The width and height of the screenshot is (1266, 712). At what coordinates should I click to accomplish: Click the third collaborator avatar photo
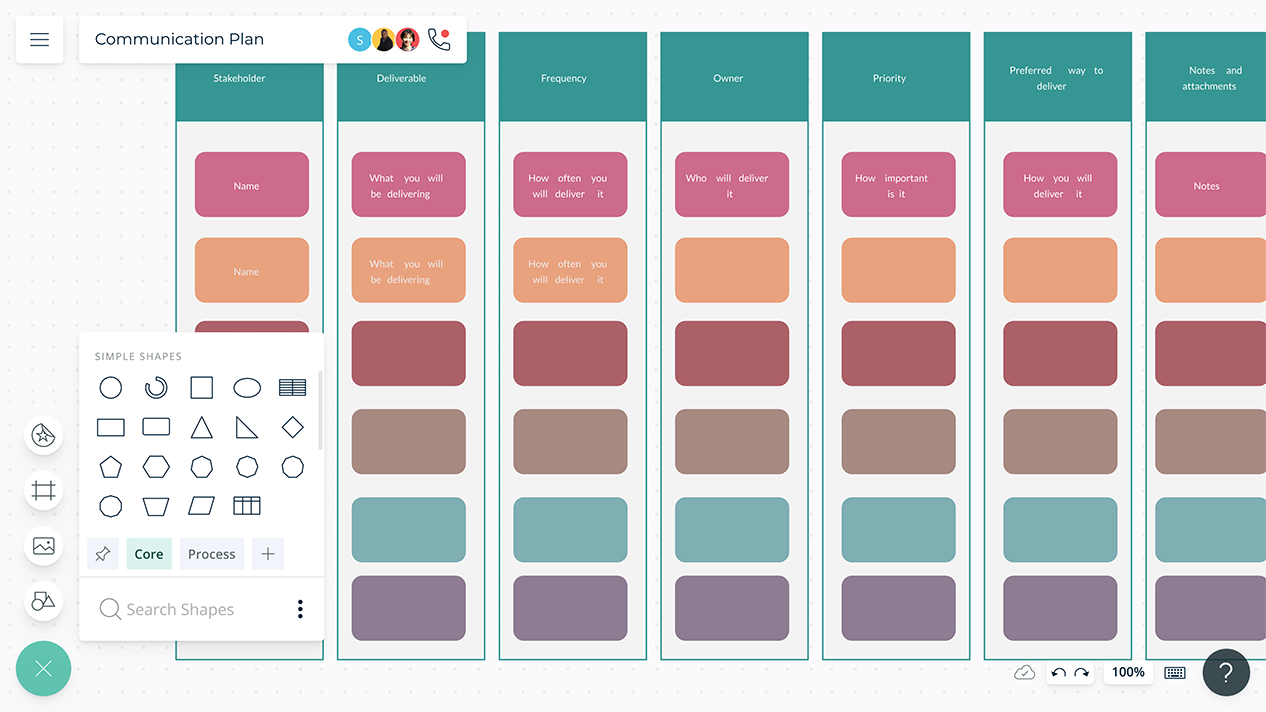(x=408, y=39)
